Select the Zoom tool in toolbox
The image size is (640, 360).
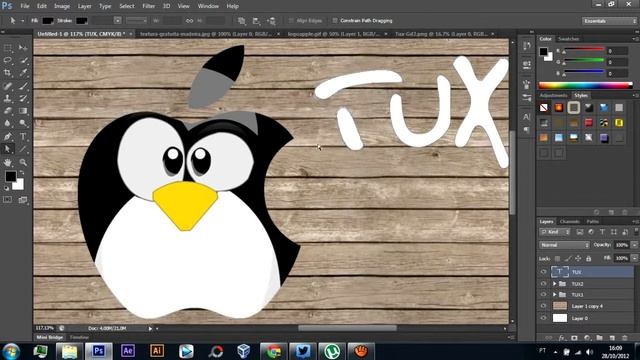point(23,162)
